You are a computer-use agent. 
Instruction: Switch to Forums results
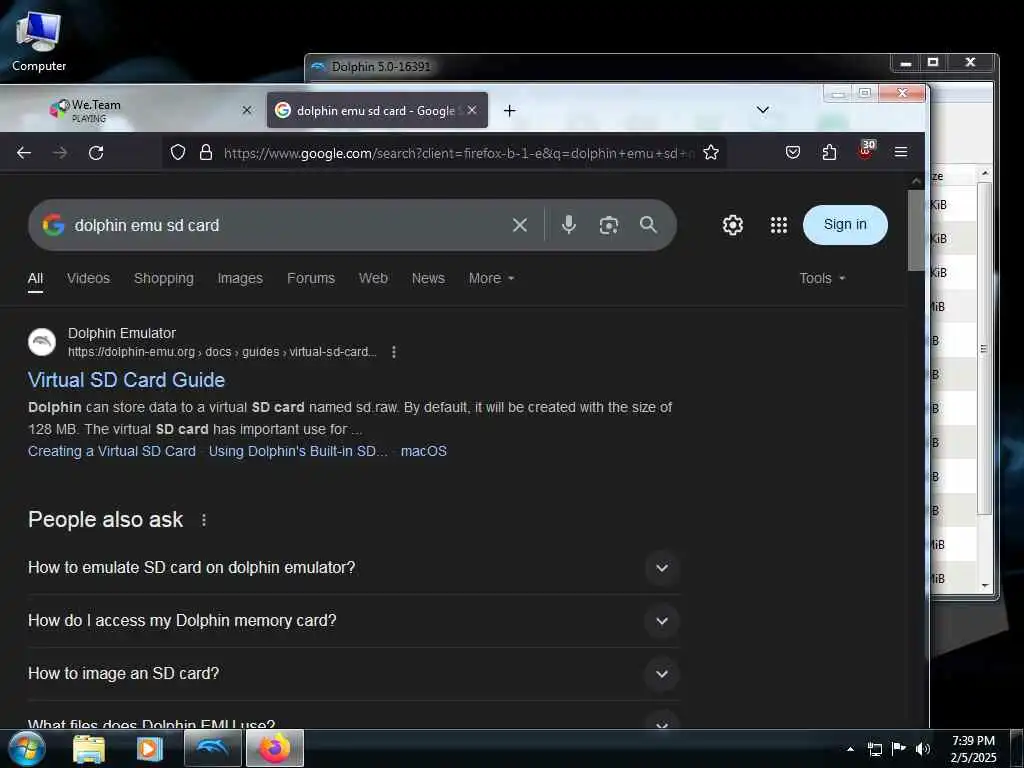[x=311, y=278]
